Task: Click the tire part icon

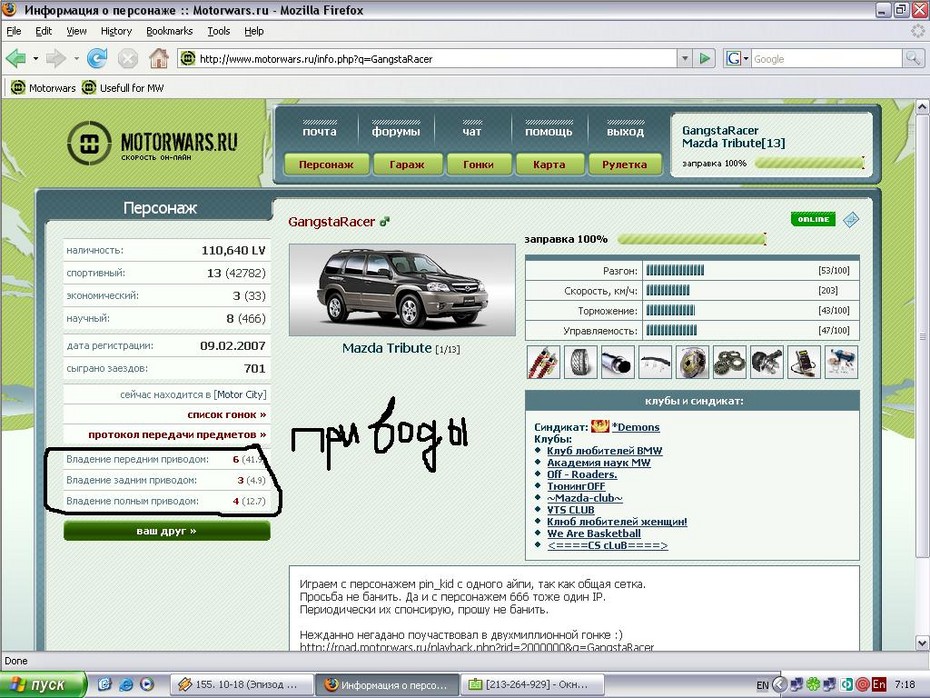Action: 580,362
